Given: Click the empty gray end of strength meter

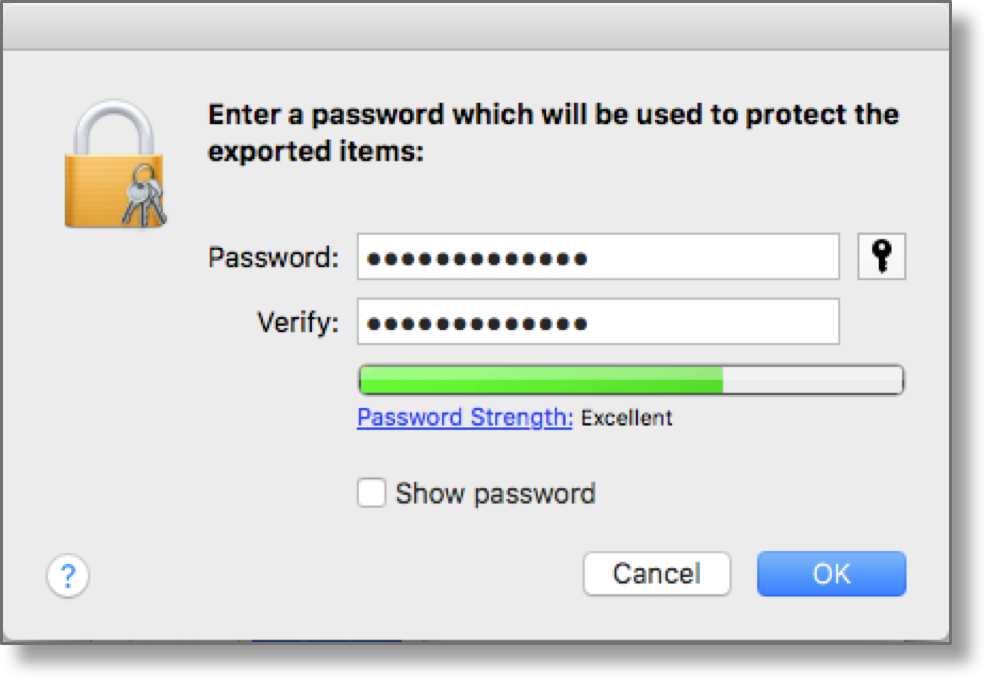Looking at the screenshot, I should coord(812,380).
